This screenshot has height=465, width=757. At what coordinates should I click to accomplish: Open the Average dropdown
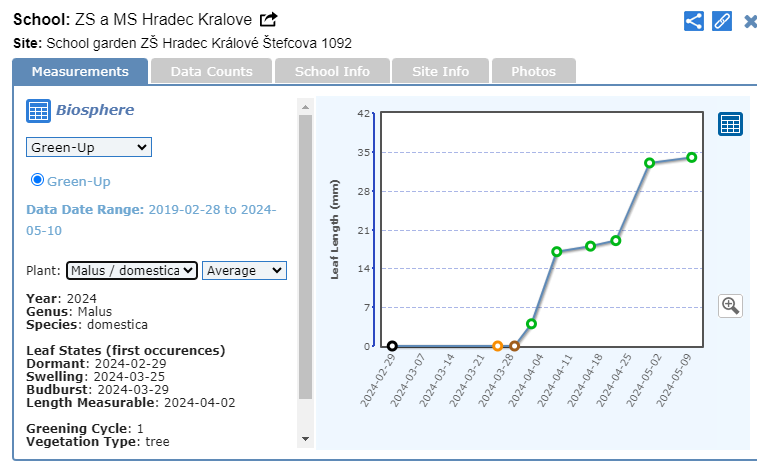coord(244,270)
